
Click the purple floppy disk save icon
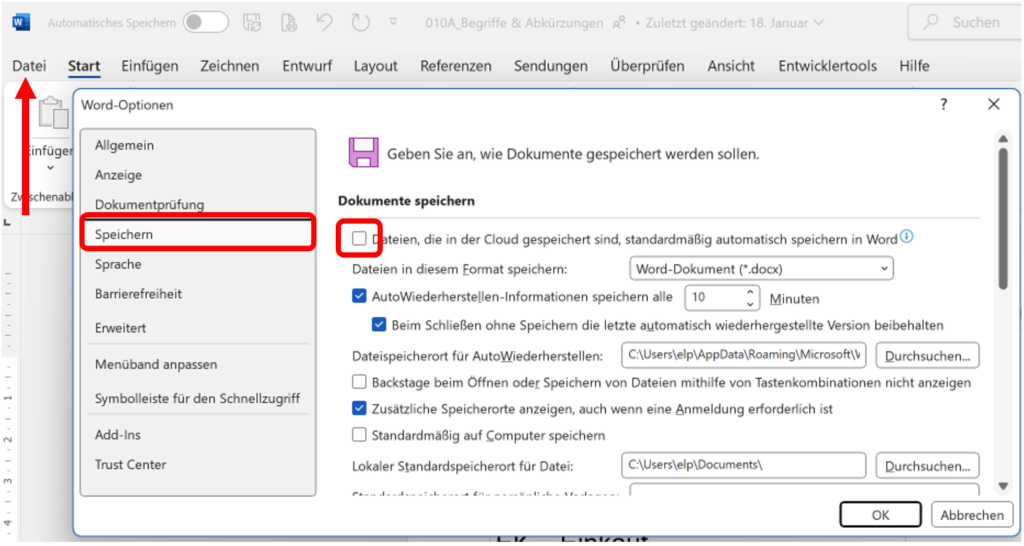364,153
